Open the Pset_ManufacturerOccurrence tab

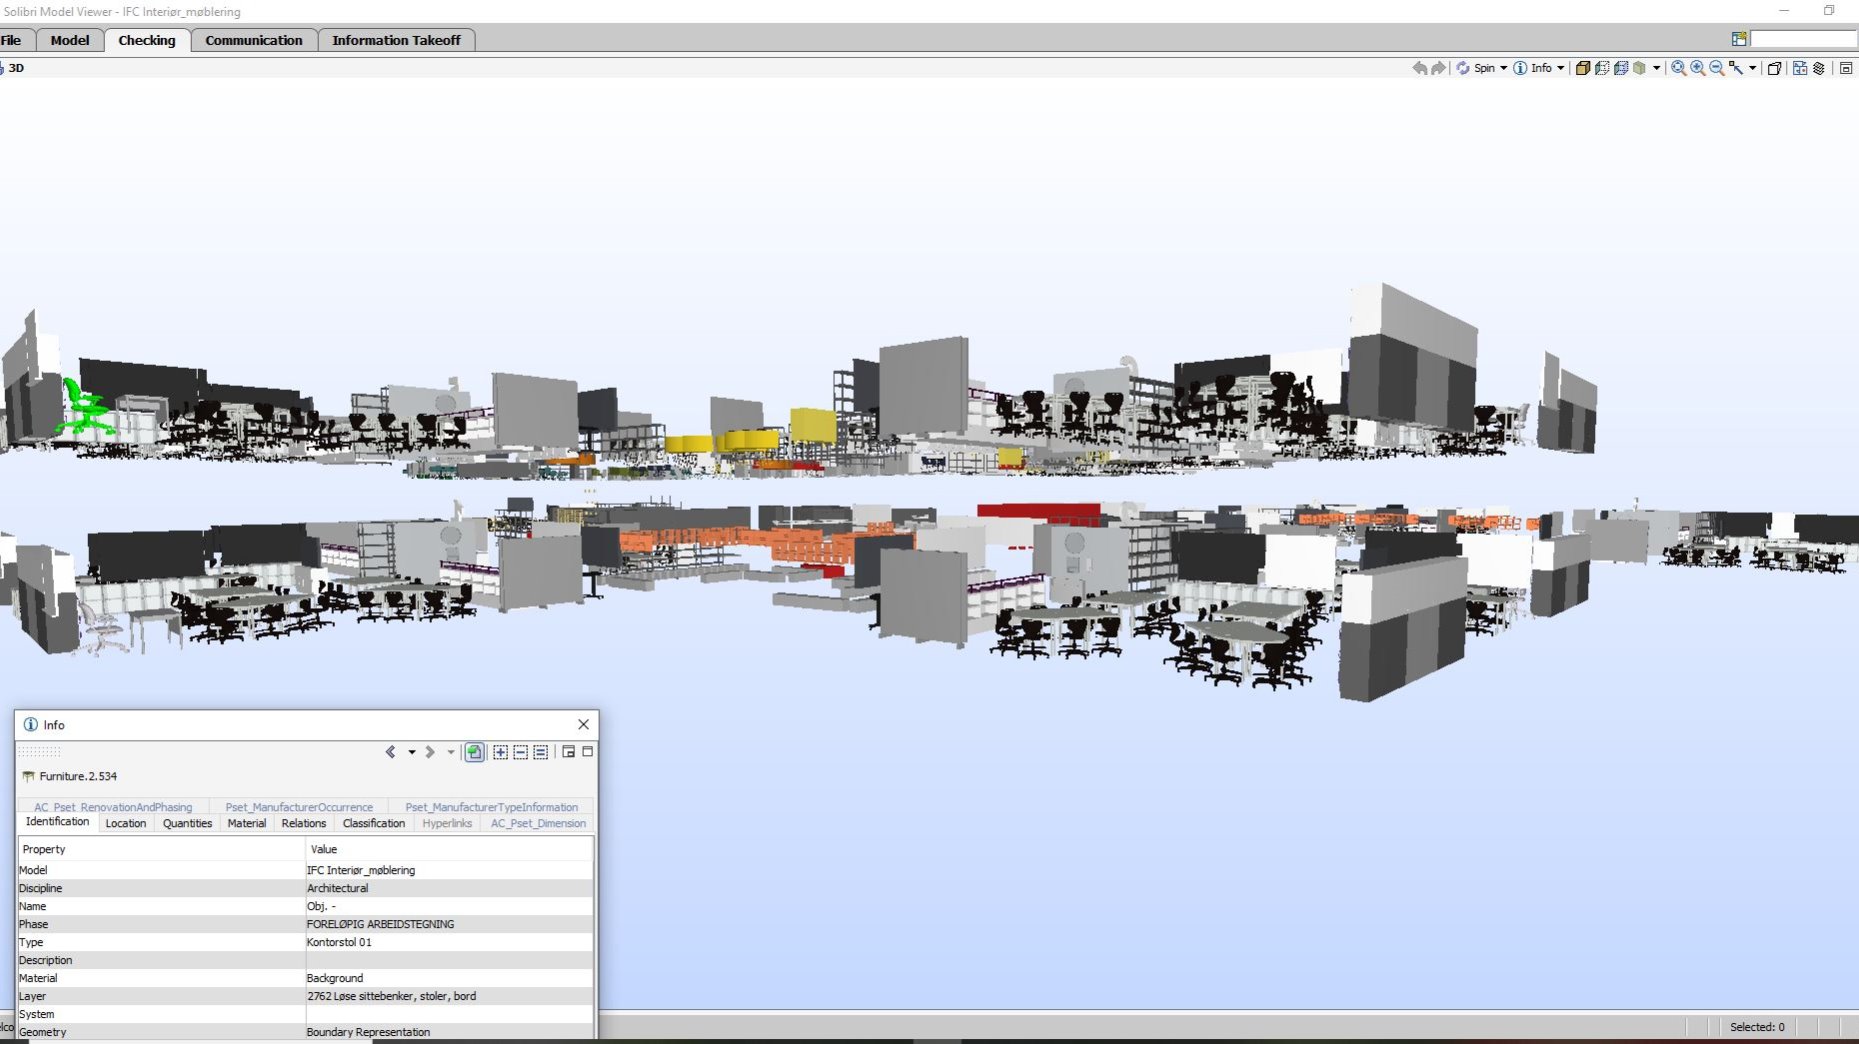[299, 807]
